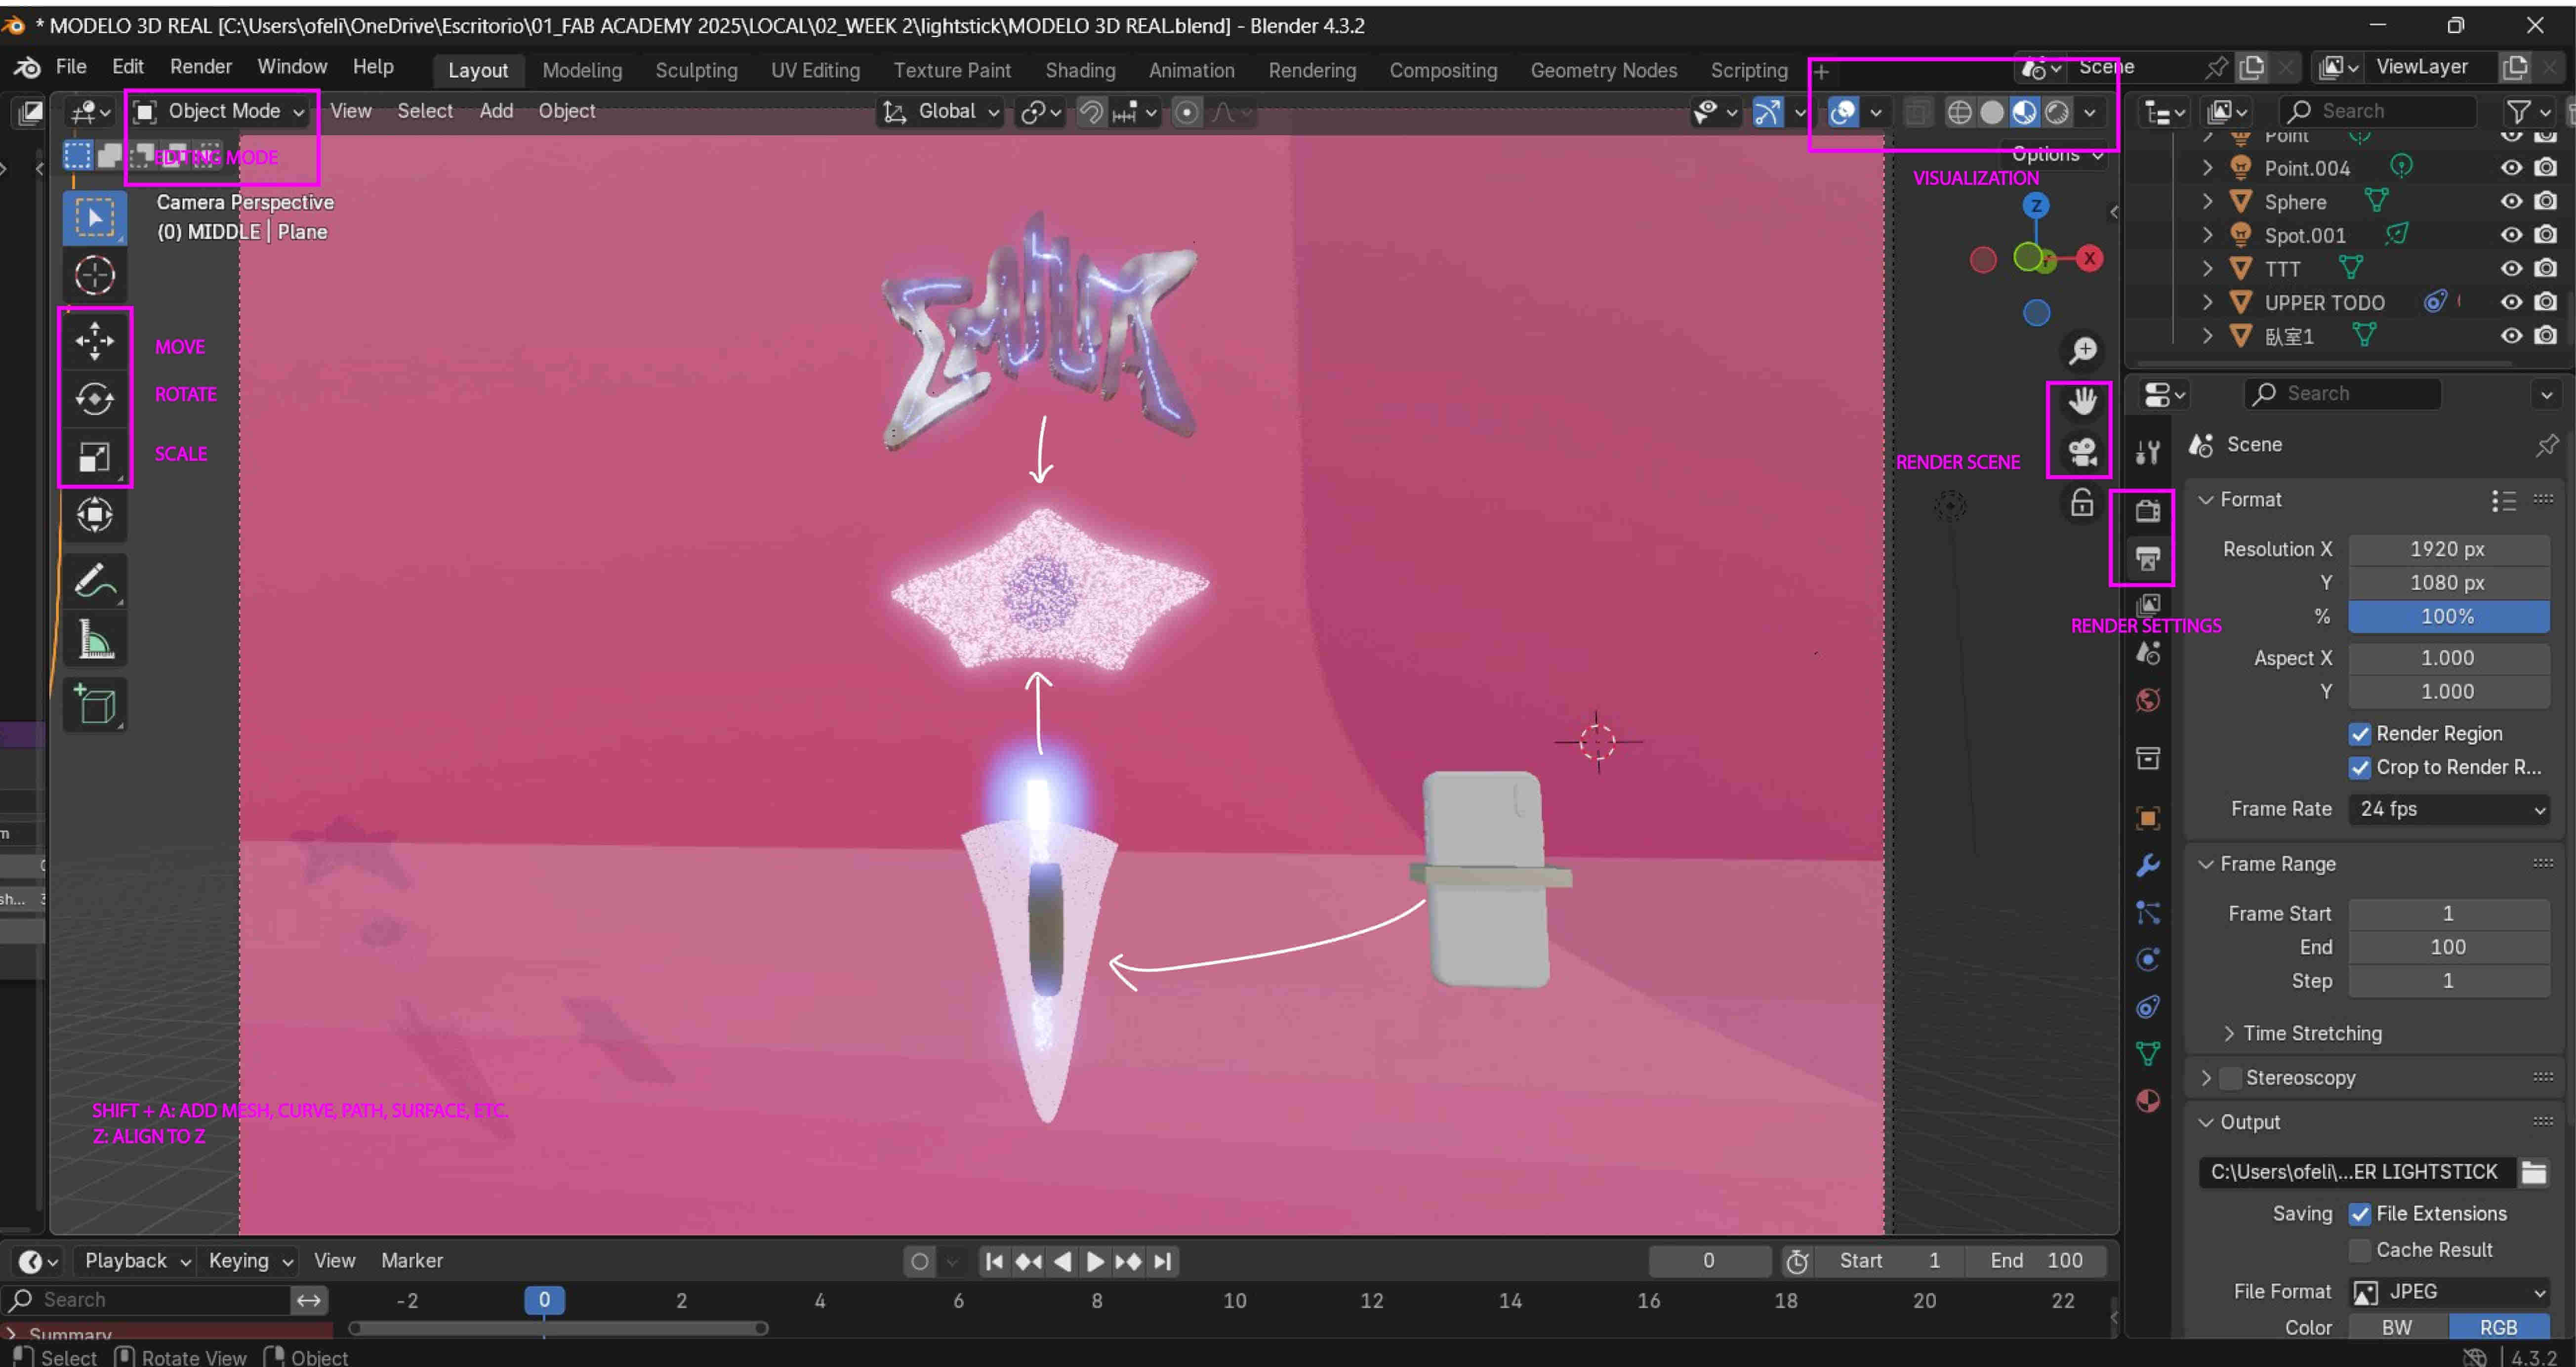Open the Output properties tab

coord(2148,558)
